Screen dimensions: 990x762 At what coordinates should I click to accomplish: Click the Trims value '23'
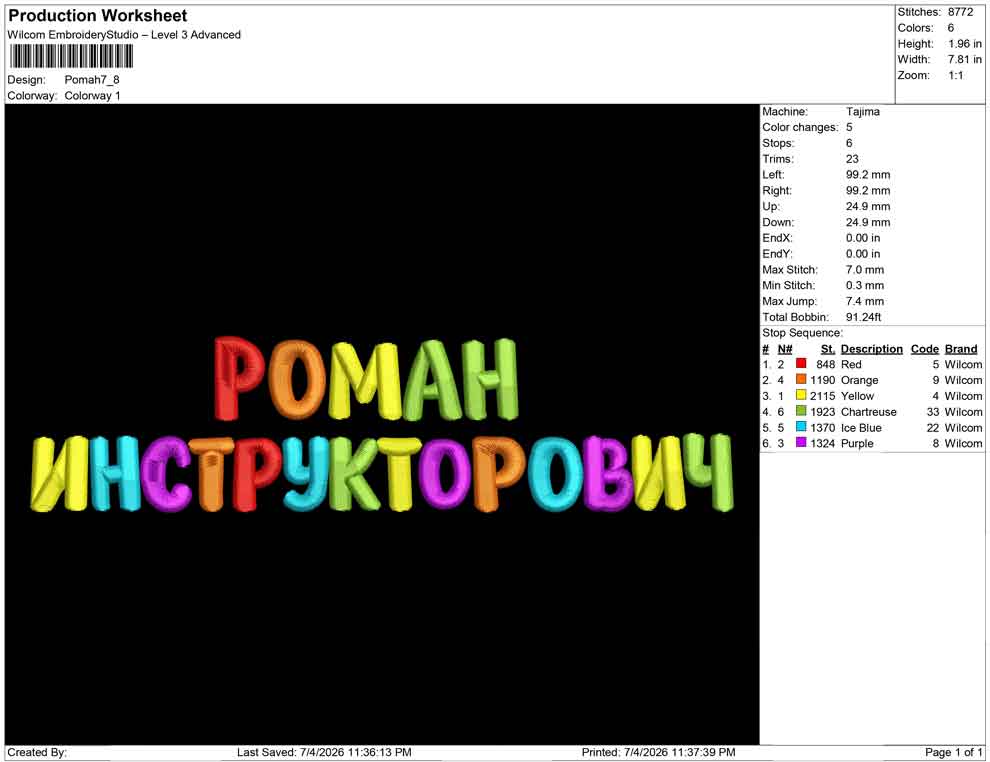point(852,158)
